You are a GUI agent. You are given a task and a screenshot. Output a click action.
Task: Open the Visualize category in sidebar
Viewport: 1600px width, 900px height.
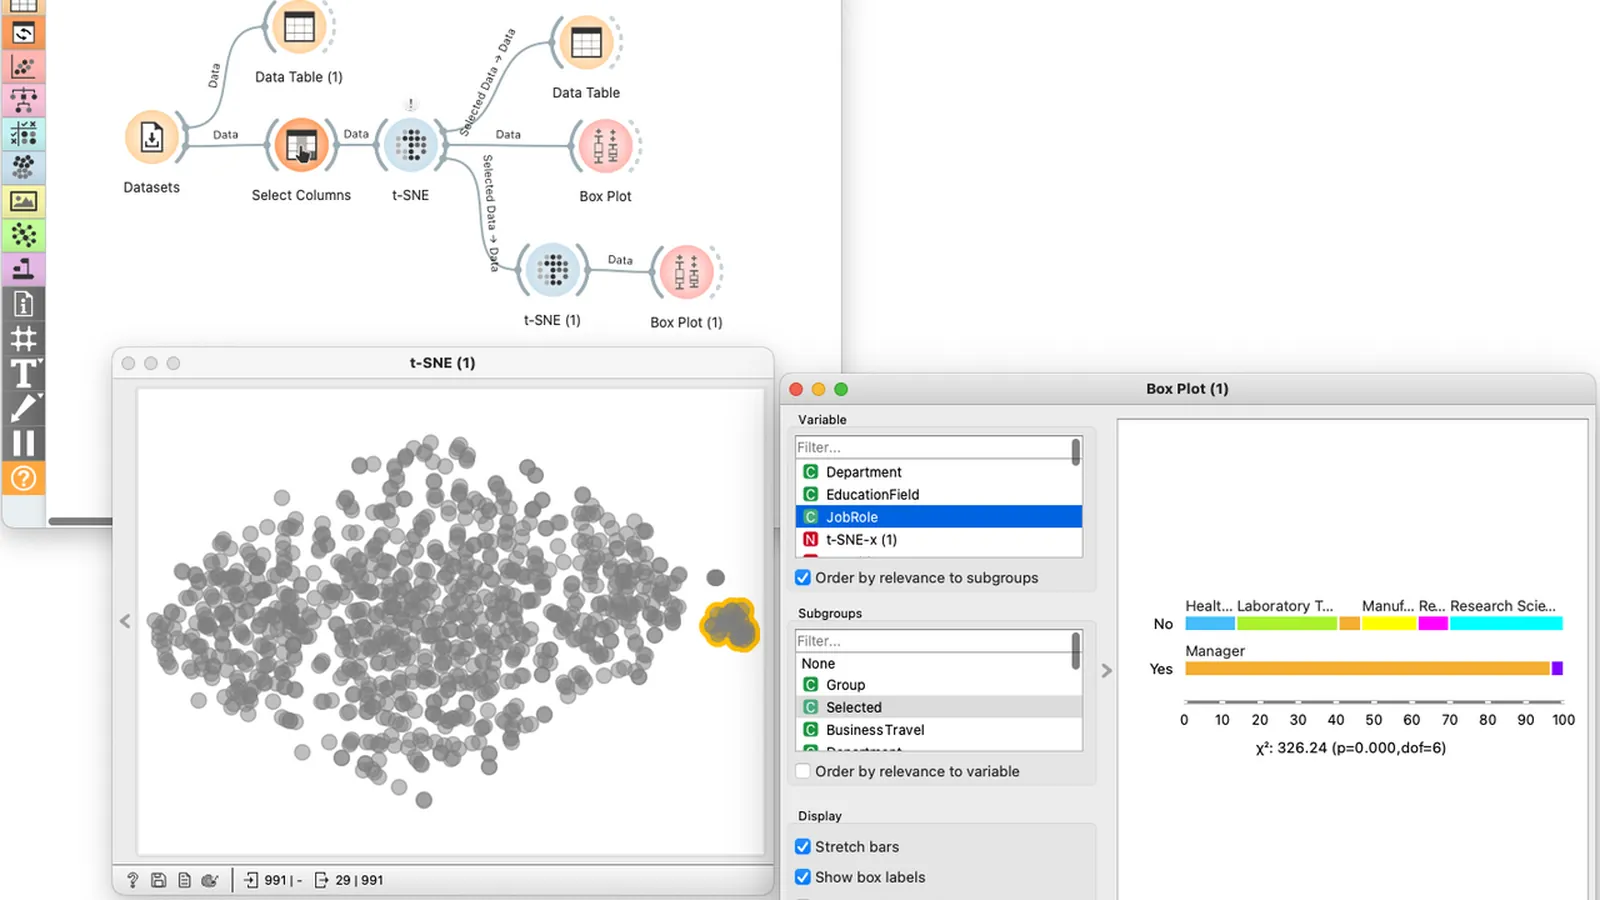(24, 67)
